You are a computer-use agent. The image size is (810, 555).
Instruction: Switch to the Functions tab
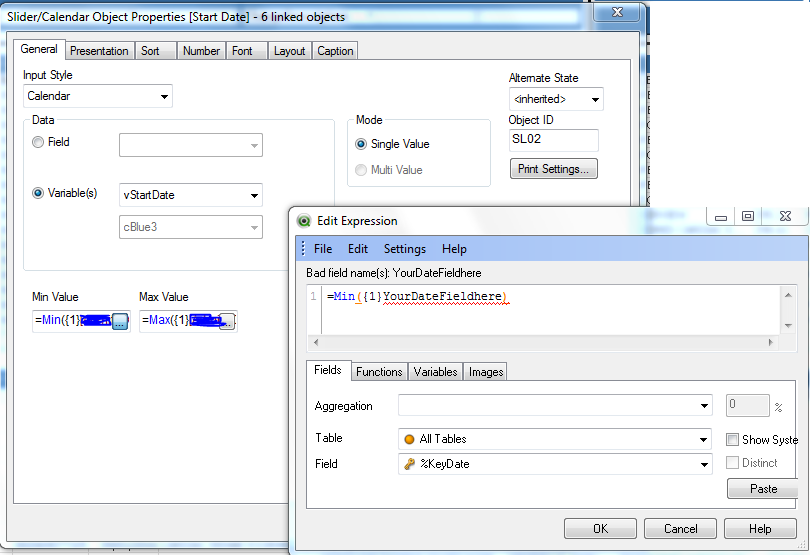[379, 372]
